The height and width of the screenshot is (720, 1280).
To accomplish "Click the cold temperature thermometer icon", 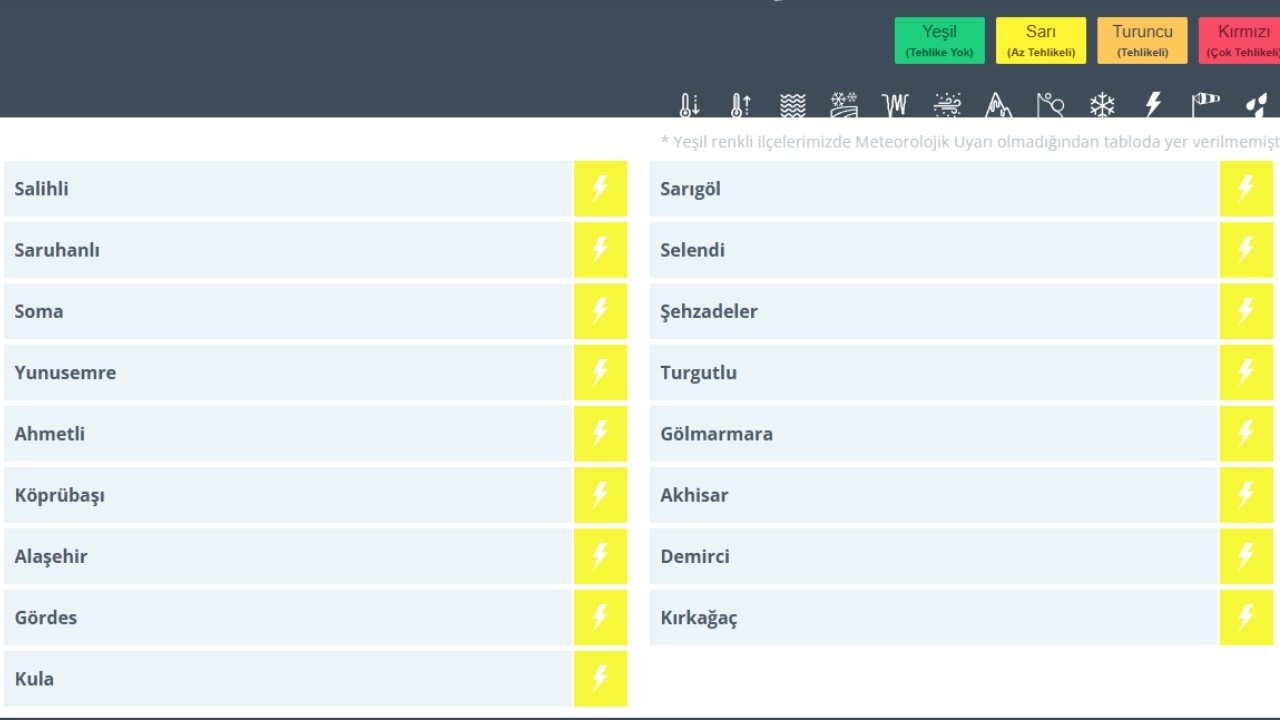I will (689, 105).
